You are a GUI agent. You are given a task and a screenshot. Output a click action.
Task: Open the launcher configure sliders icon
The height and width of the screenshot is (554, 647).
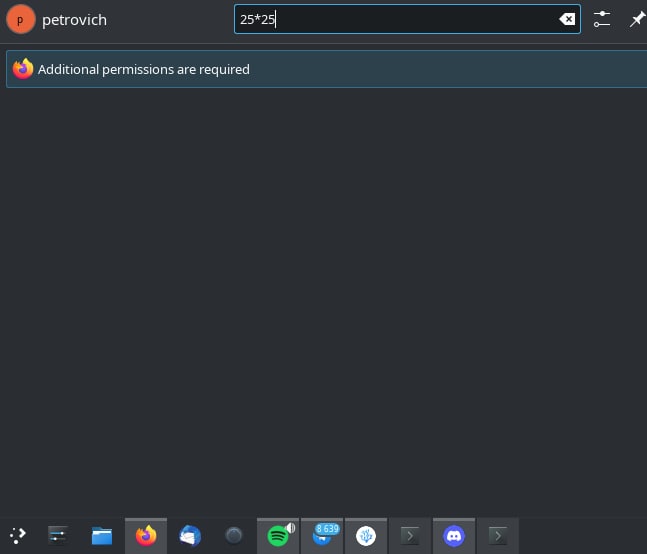pos(602,19)
